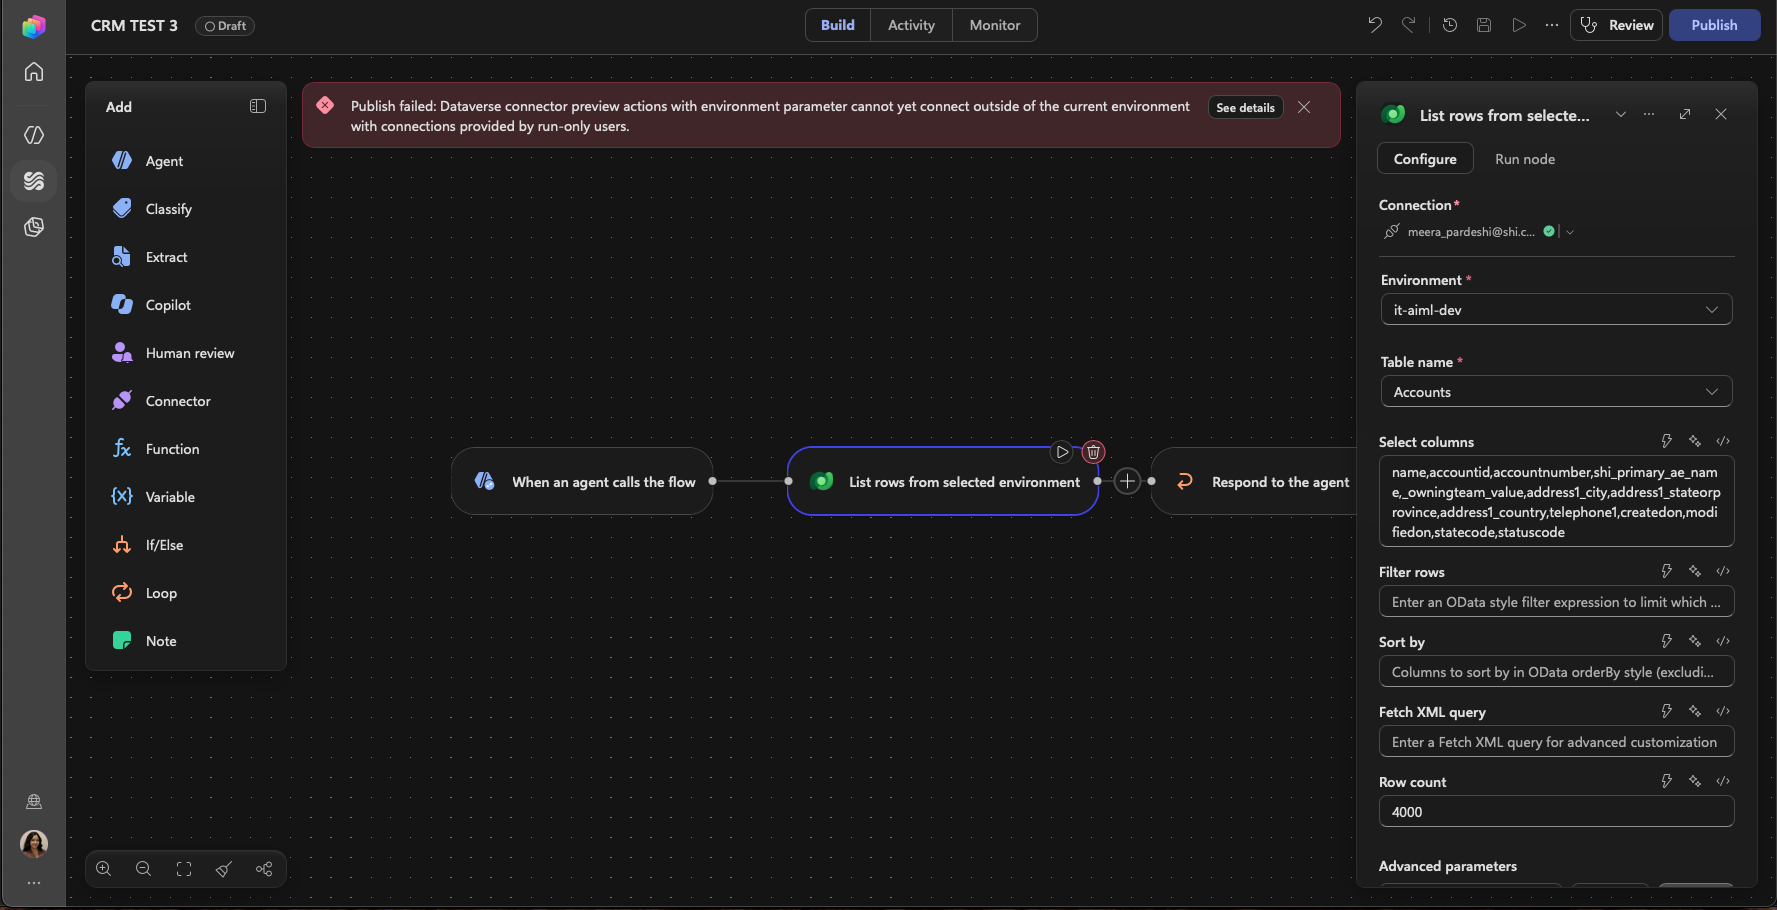Open the Run node tab
1777x910 pixels.
[x=1525, y=159]
